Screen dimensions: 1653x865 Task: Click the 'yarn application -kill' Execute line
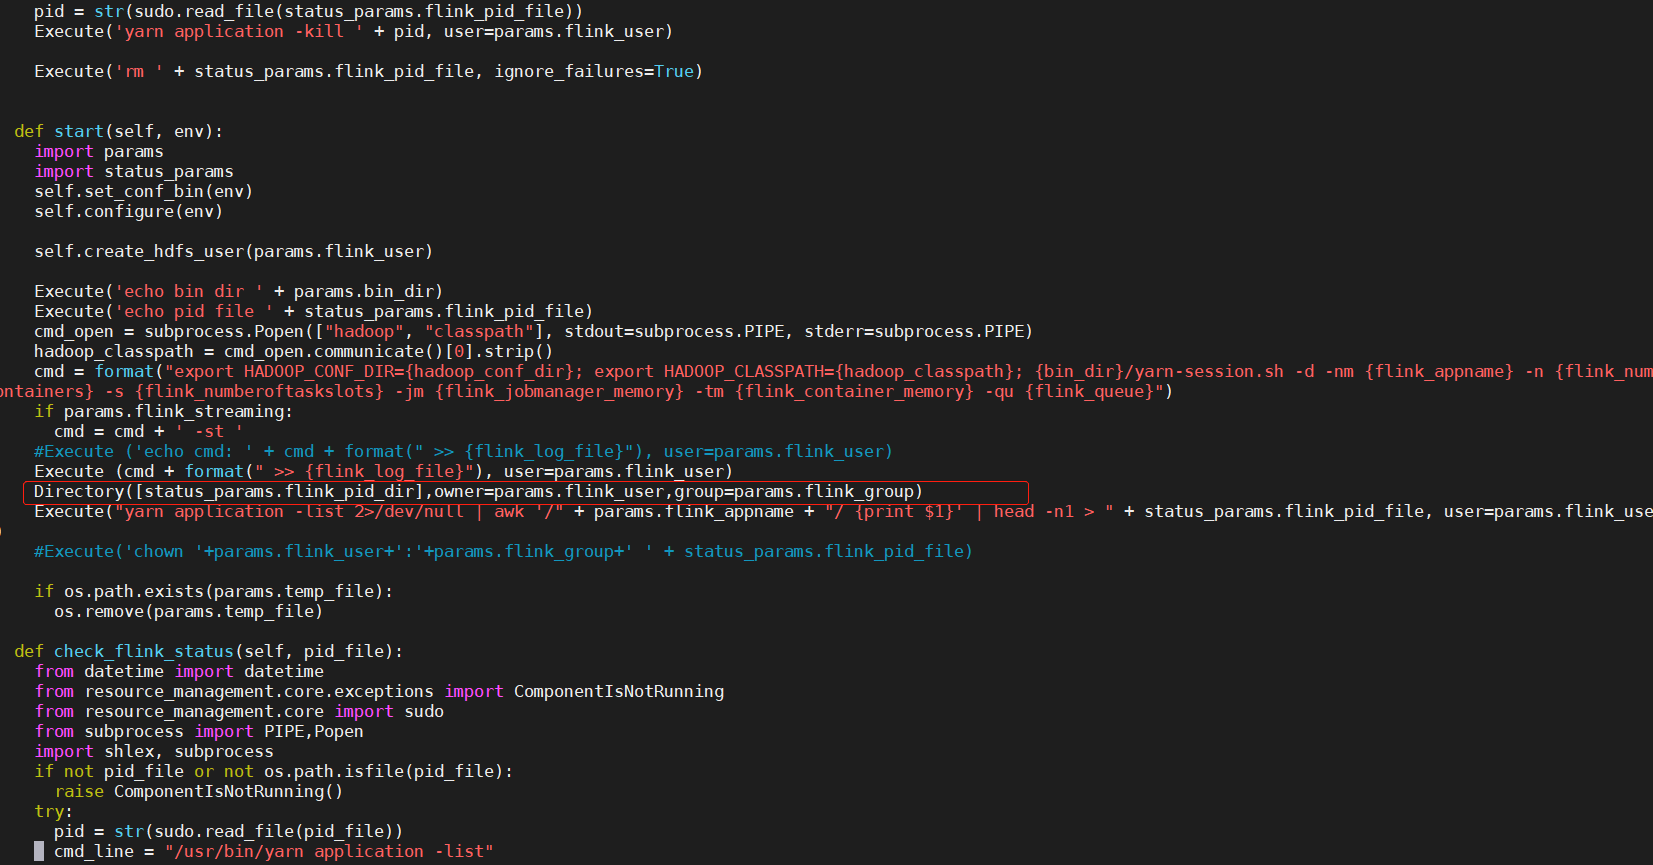click(x=353, y=31)
